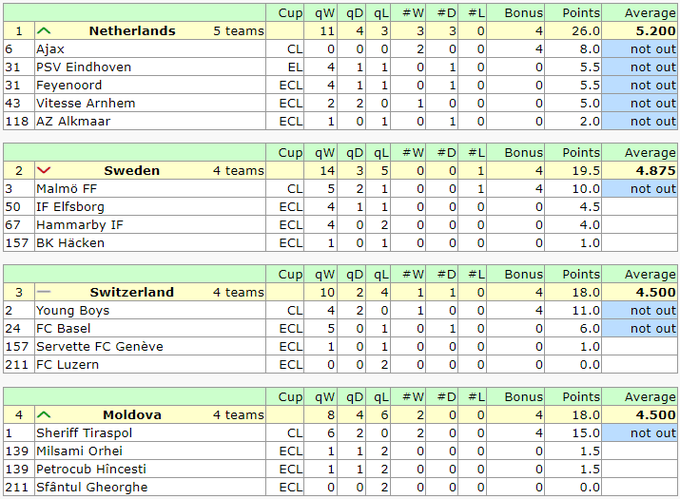Click the green up arrow beside Netherlands

(x=44, y=31)
